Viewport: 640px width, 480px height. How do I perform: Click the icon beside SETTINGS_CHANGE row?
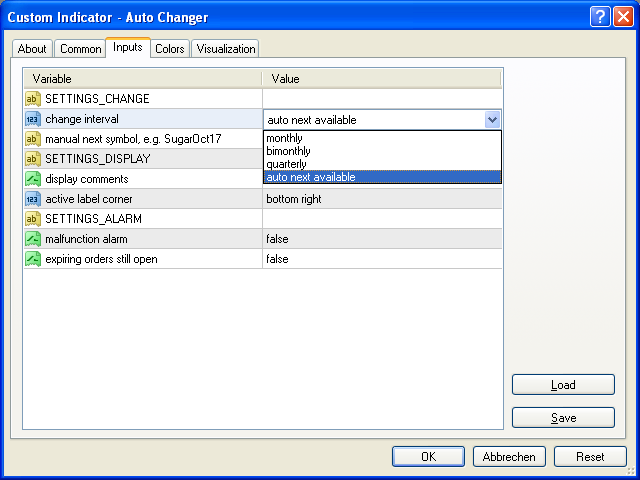32,99
